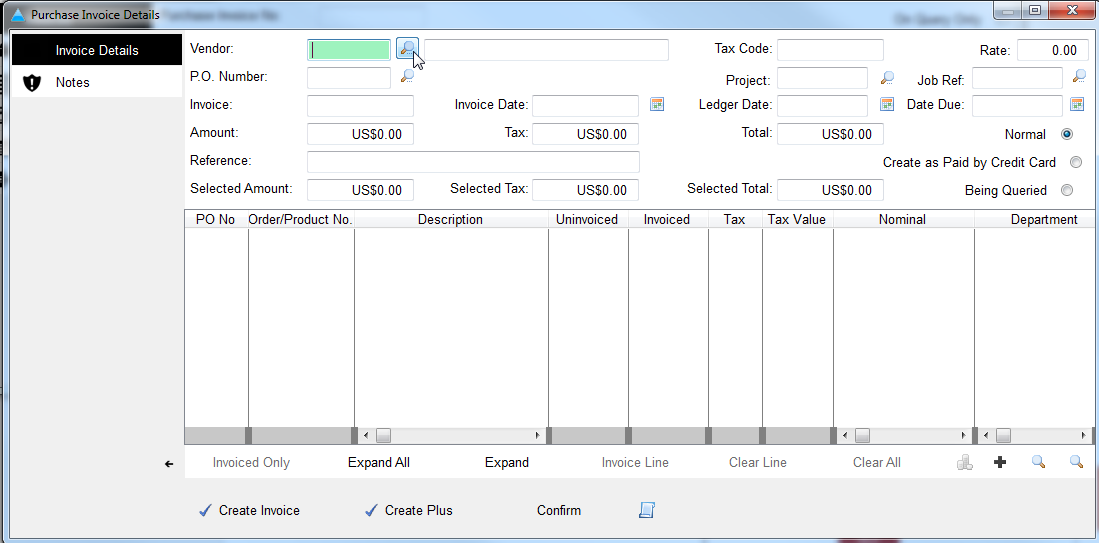Click the Expand button
Screen dimensions: 1099x543
[x=507, y=462]
